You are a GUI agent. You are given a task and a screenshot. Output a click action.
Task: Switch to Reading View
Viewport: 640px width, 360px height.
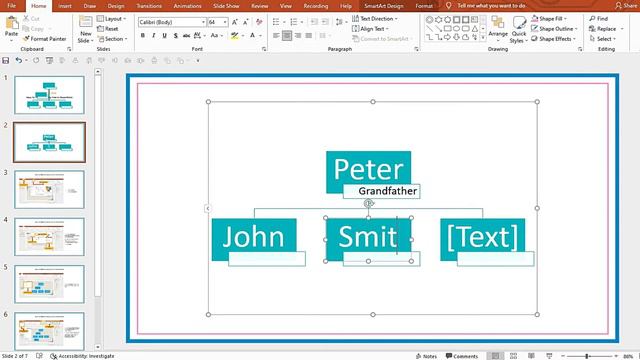pyautogui.click(x=531, y=356)
